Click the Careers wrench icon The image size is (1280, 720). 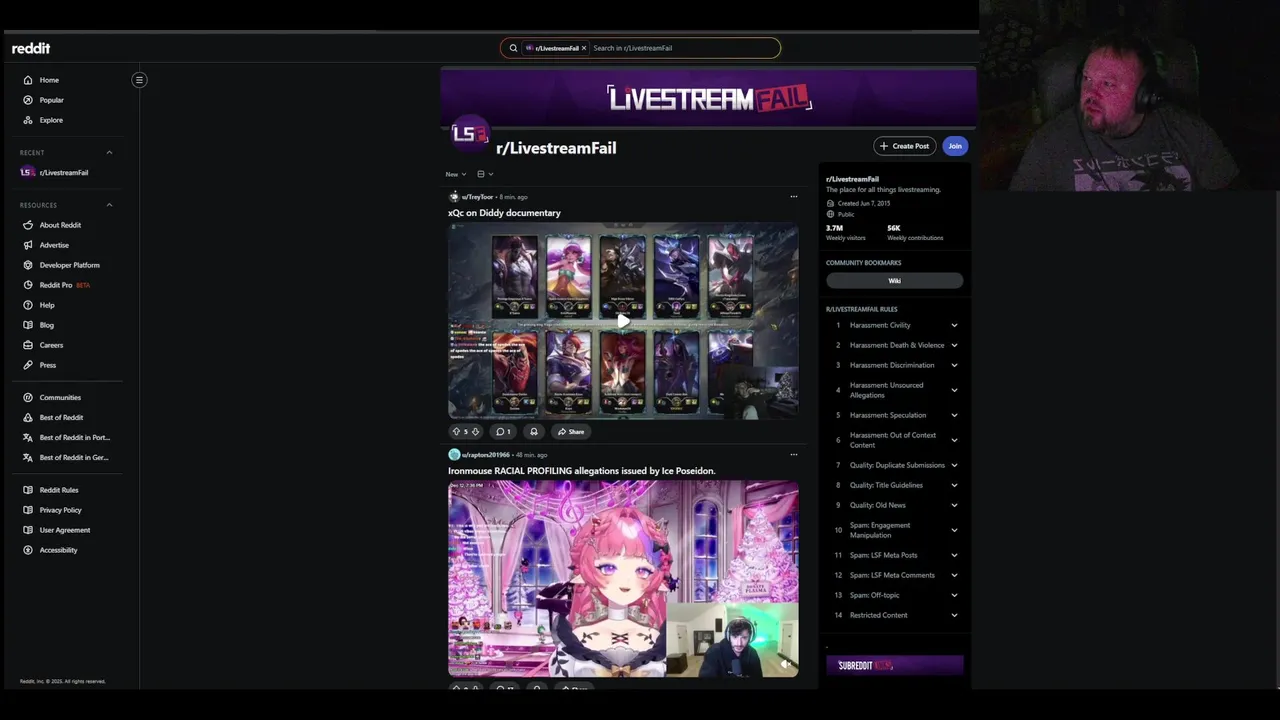click(x=28, y=345)
